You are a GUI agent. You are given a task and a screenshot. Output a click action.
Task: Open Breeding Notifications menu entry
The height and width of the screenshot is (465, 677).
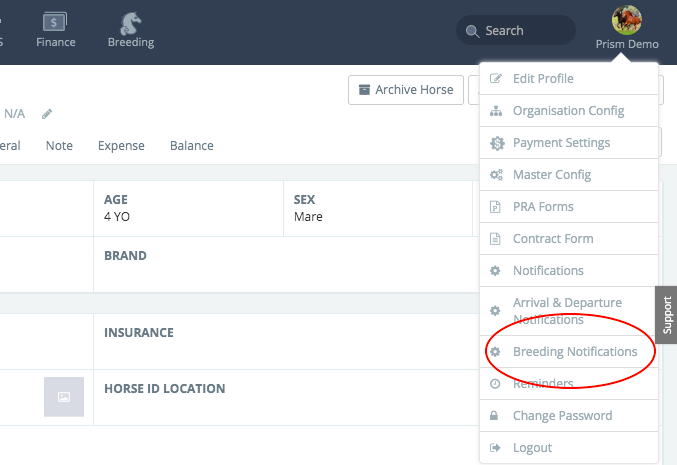pos(569,351)
